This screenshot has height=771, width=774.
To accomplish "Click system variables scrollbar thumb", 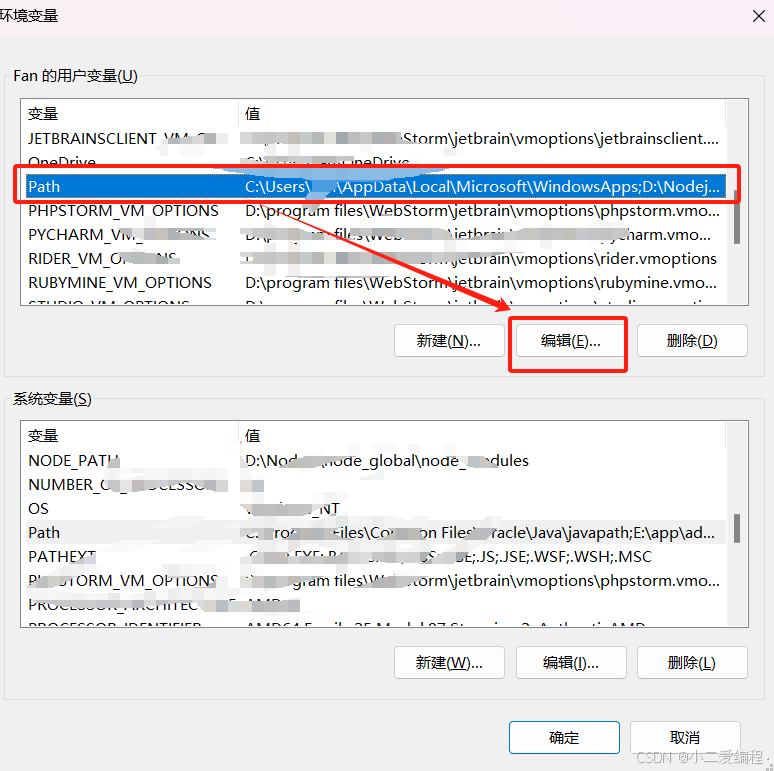I will tap(736, 529).
